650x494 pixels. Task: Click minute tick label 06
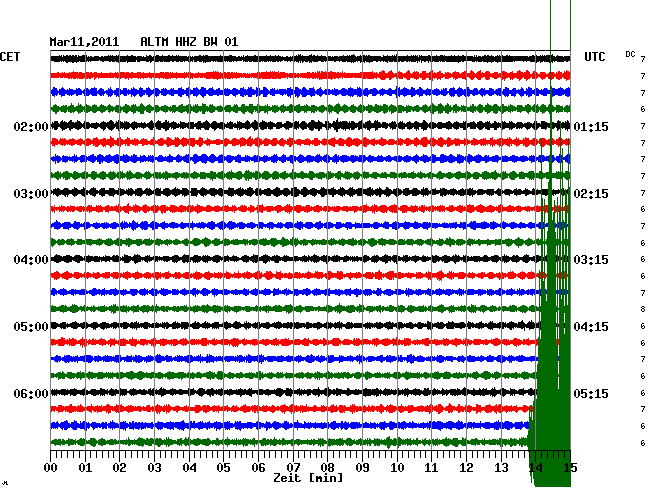[x=258, y=468]
